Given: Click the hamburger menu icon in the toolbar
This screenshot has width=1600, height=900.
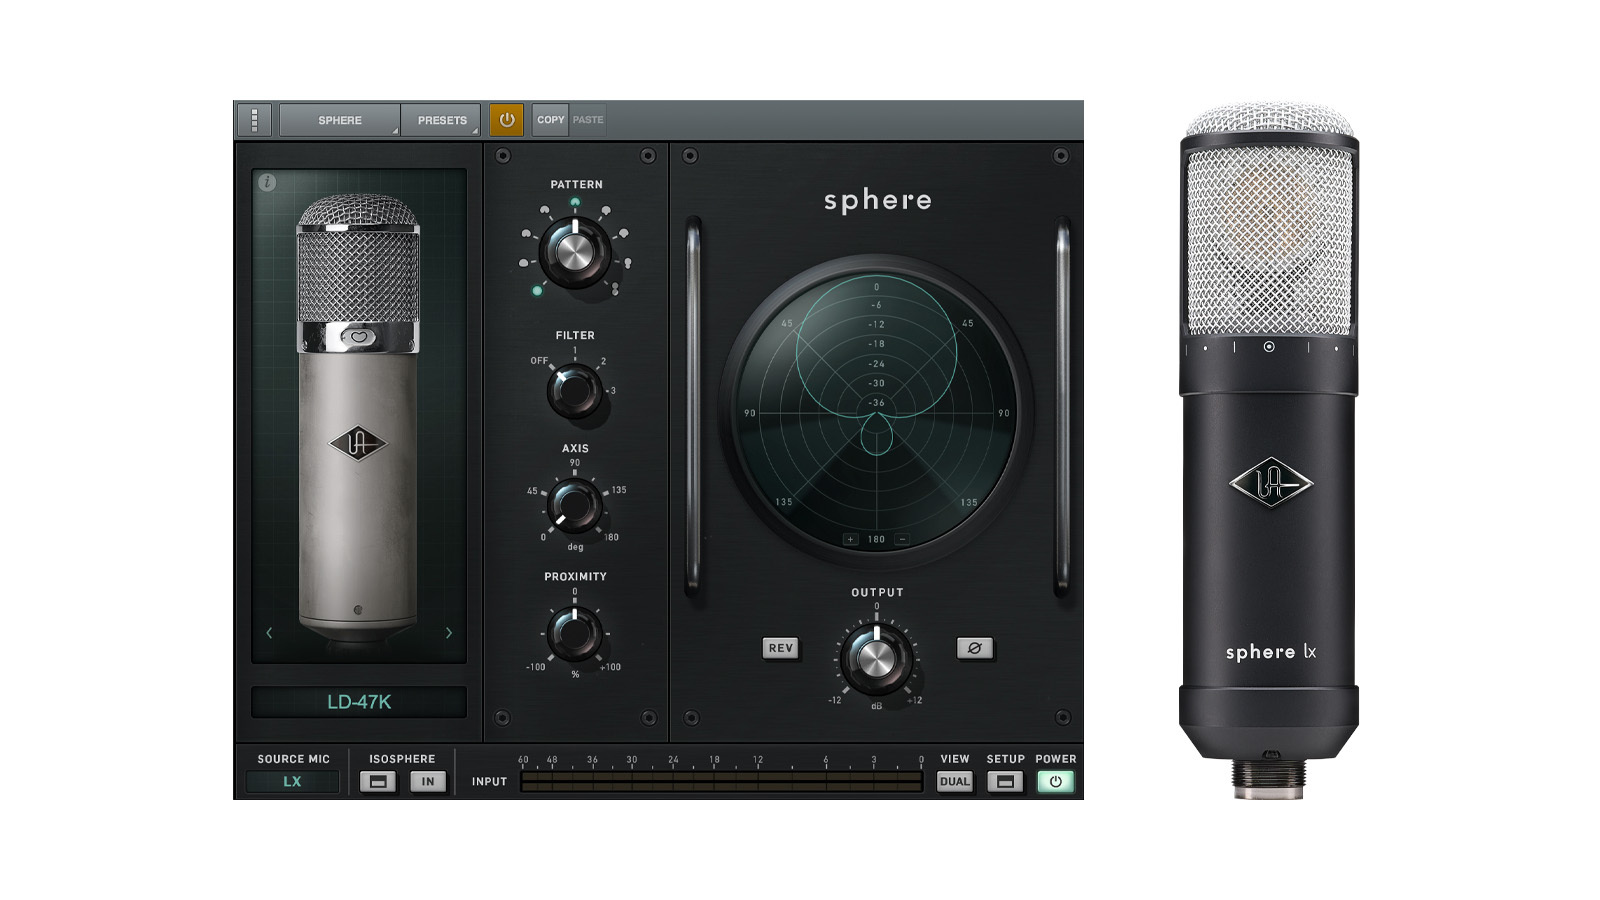Looking at the screenshot, I should [253, 120].
